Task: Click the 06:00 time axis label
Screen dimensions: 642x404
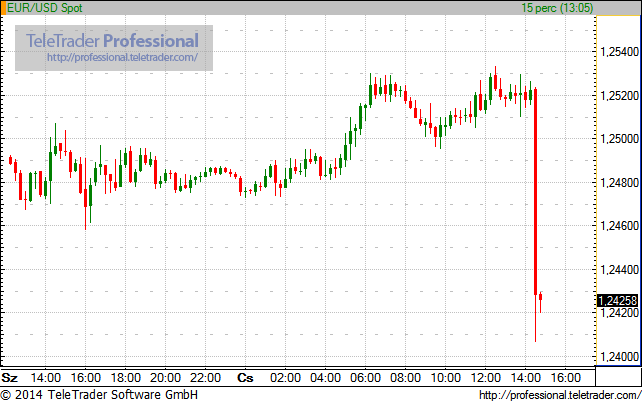Action: pyautogui.click(x=365, y=377)
